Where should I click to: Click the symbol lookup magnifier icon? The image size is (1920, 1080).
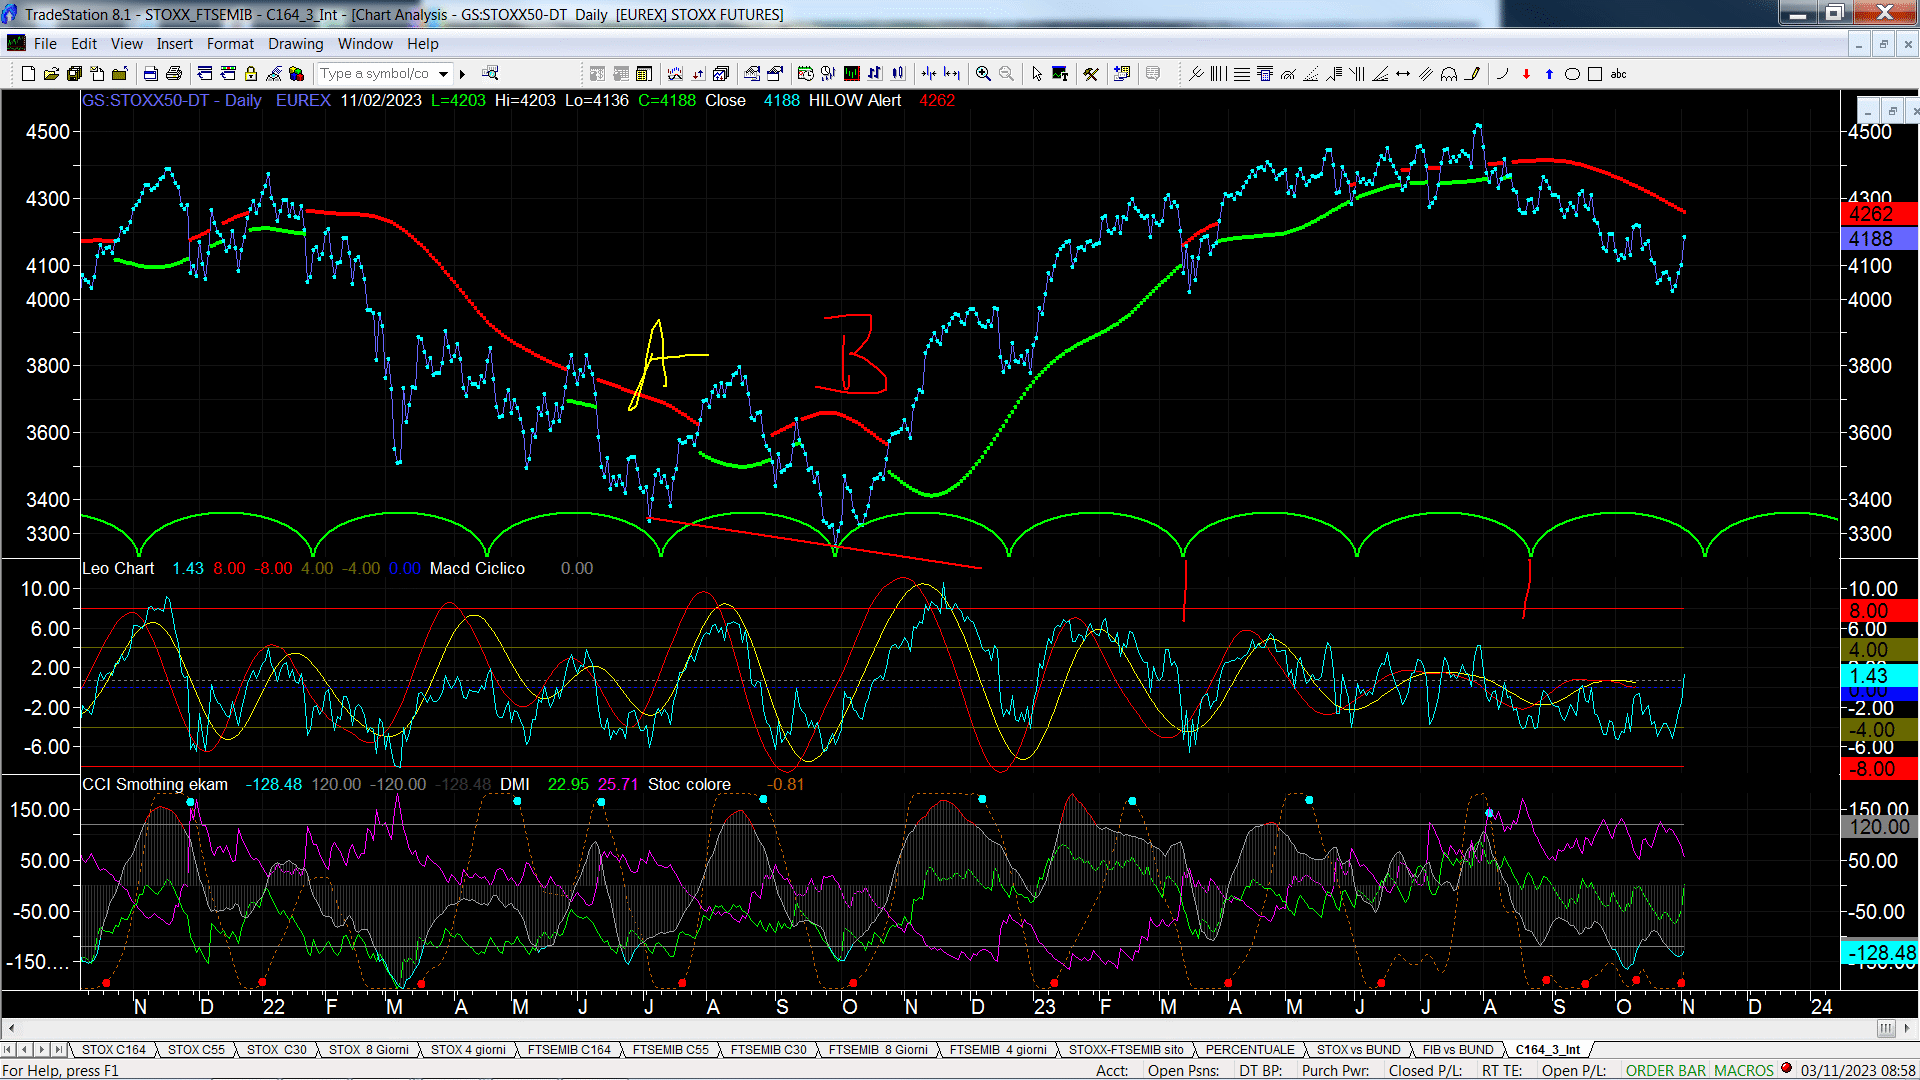(x=490, y=73)
